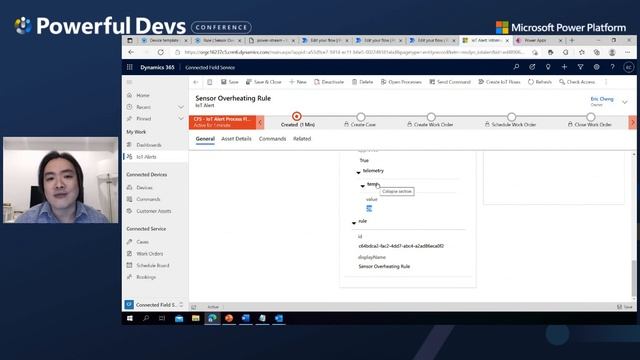The height and width of the screenshot is (360, 640).
Task: Expand the header owner chevron
Action: click(x=625, y=102)
